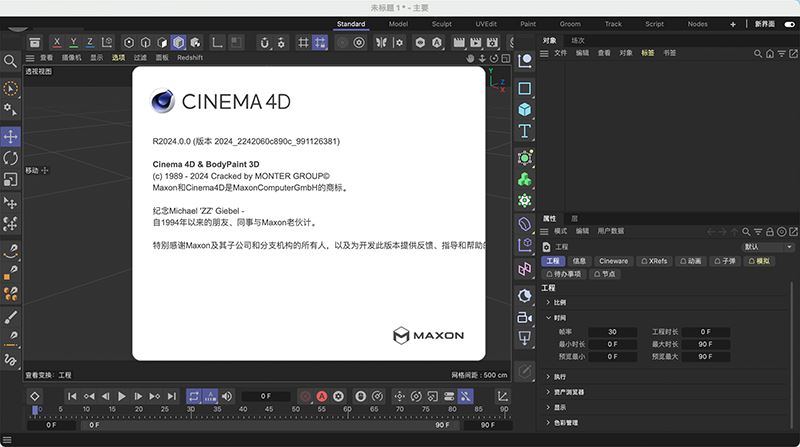Collapse the 时间 section
Viewport: 800px width, 447px height.
560,317
